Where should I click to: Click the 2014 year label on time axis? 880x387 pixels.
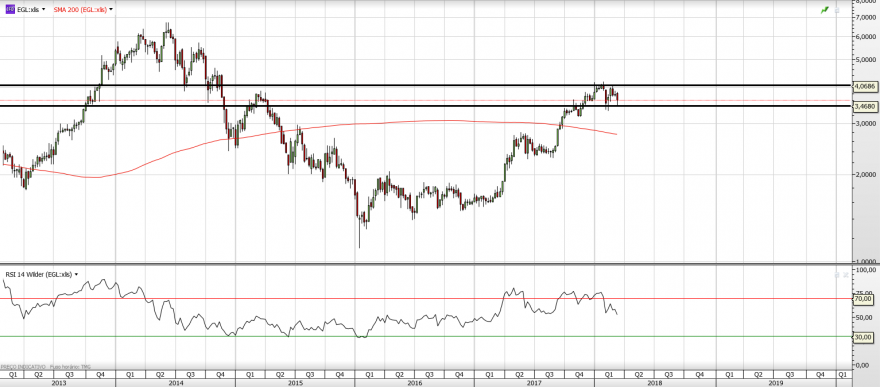[175, 382]
